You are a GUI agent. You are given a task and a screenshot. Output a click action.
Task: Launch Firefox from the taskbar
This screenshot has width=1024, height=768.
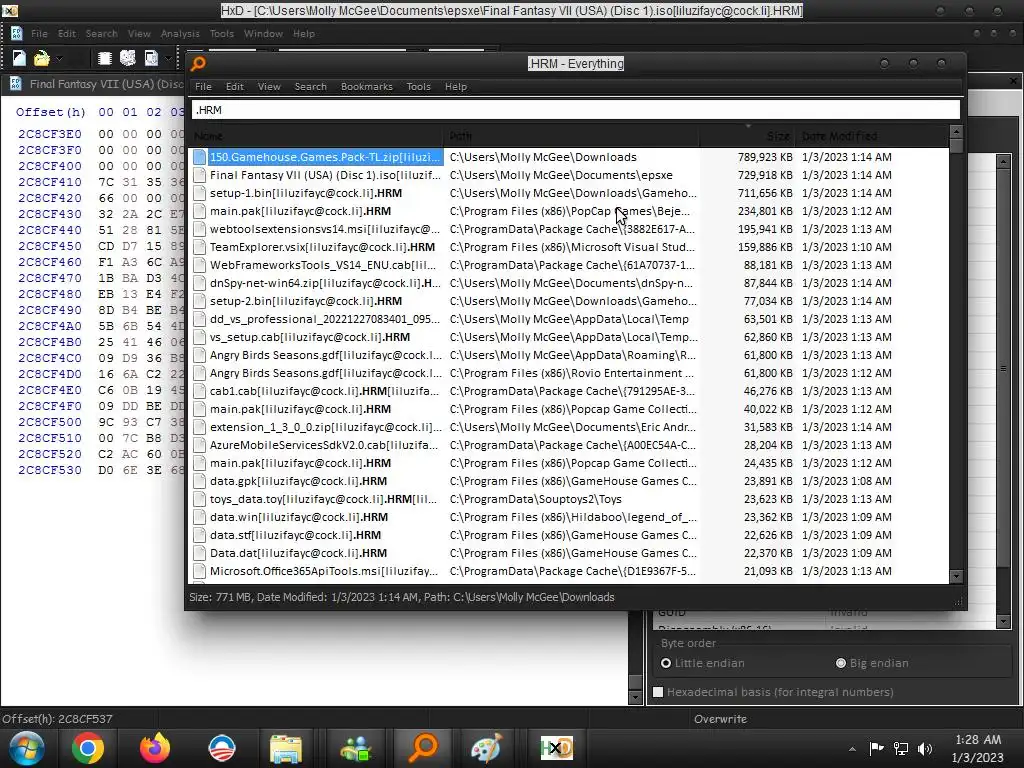tap(155, 748)
